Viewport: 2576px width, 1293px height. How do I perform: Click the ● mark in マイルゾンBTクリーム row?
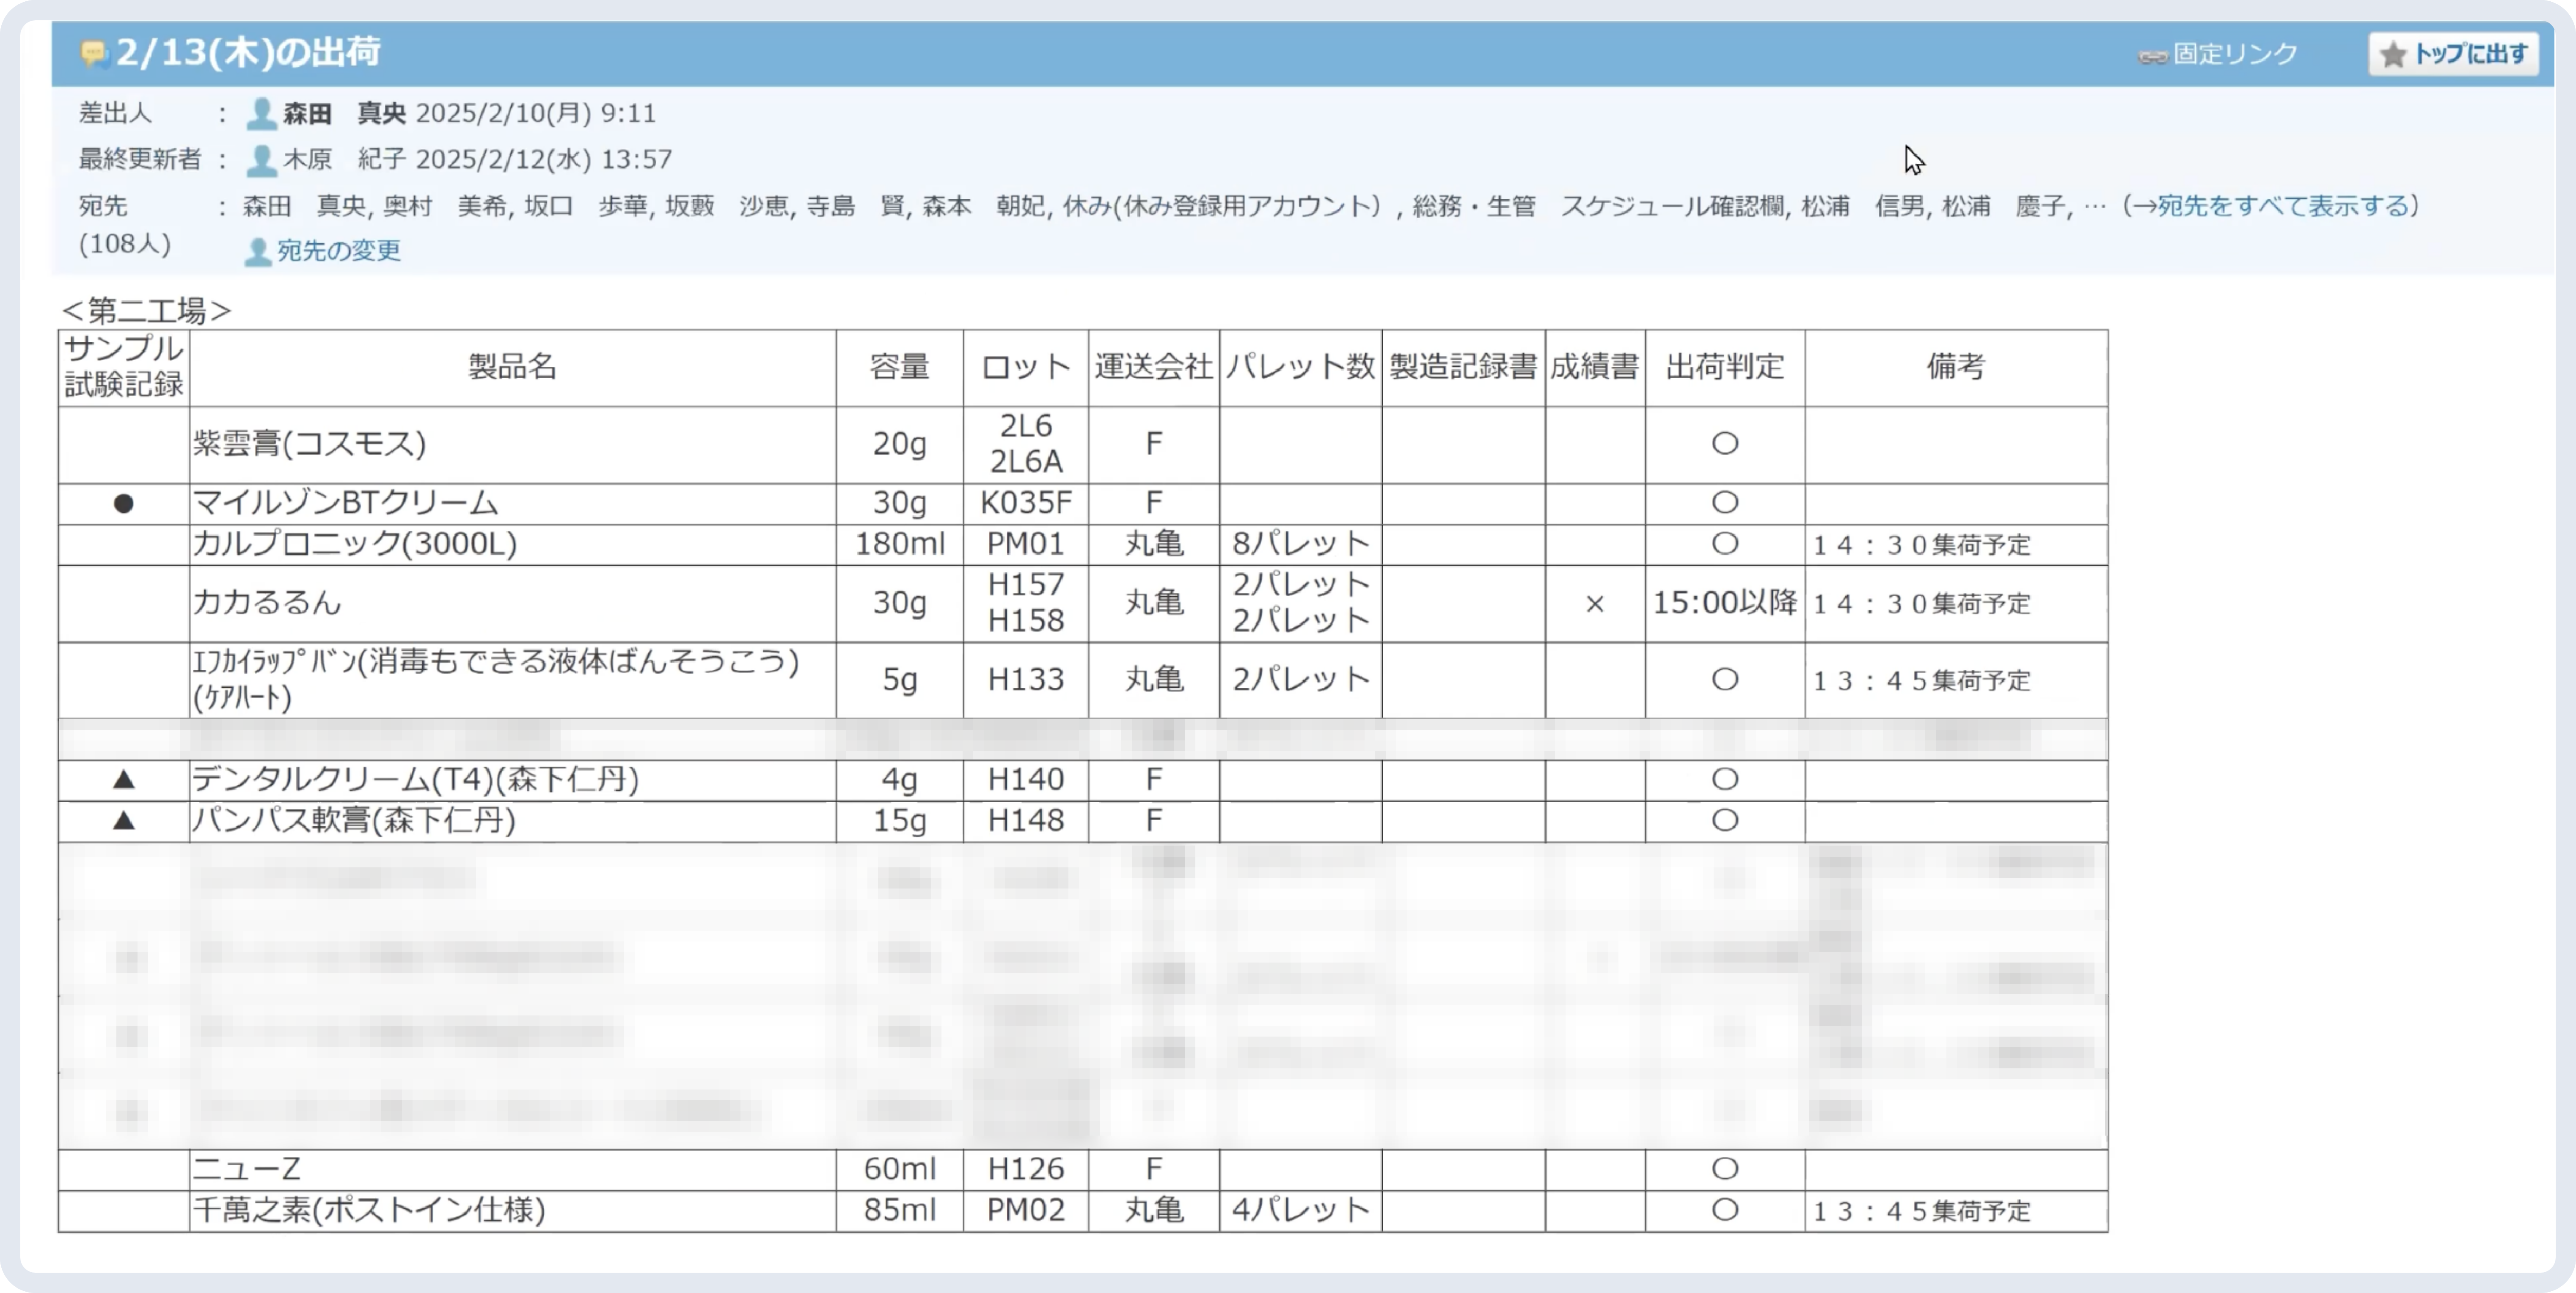point(124,504)
